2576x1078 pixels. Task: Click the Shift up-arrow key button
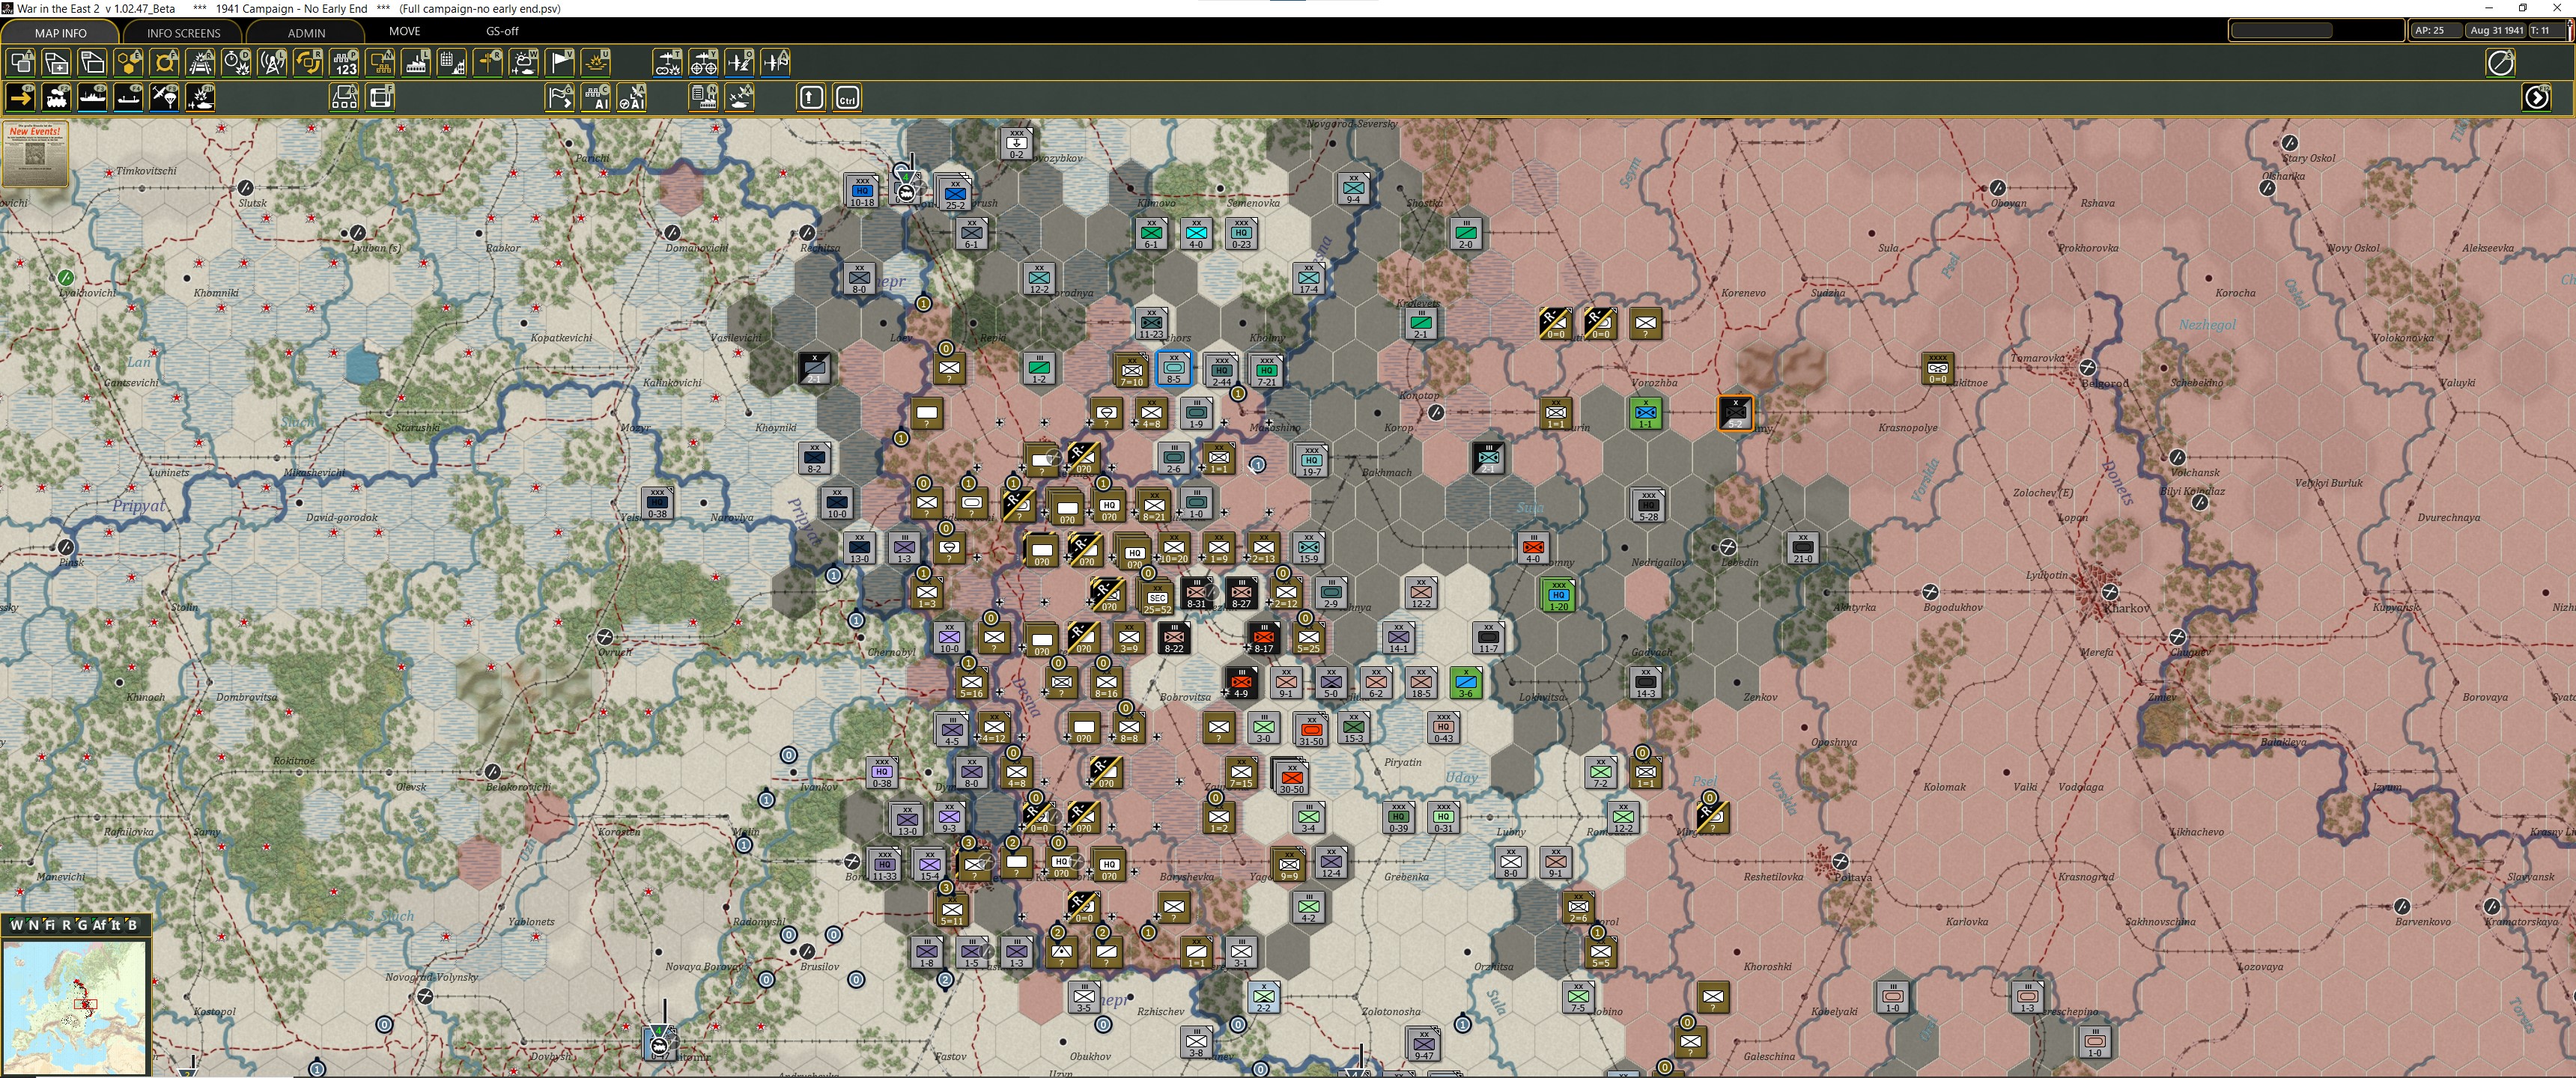pos(811,97)
